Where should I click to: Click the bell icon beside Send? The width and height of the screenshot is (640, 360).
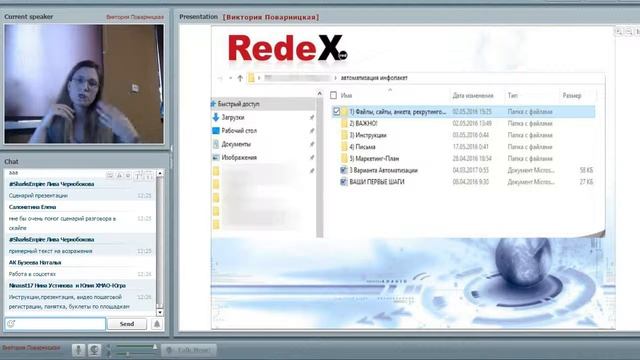click(x=157, y=324)
